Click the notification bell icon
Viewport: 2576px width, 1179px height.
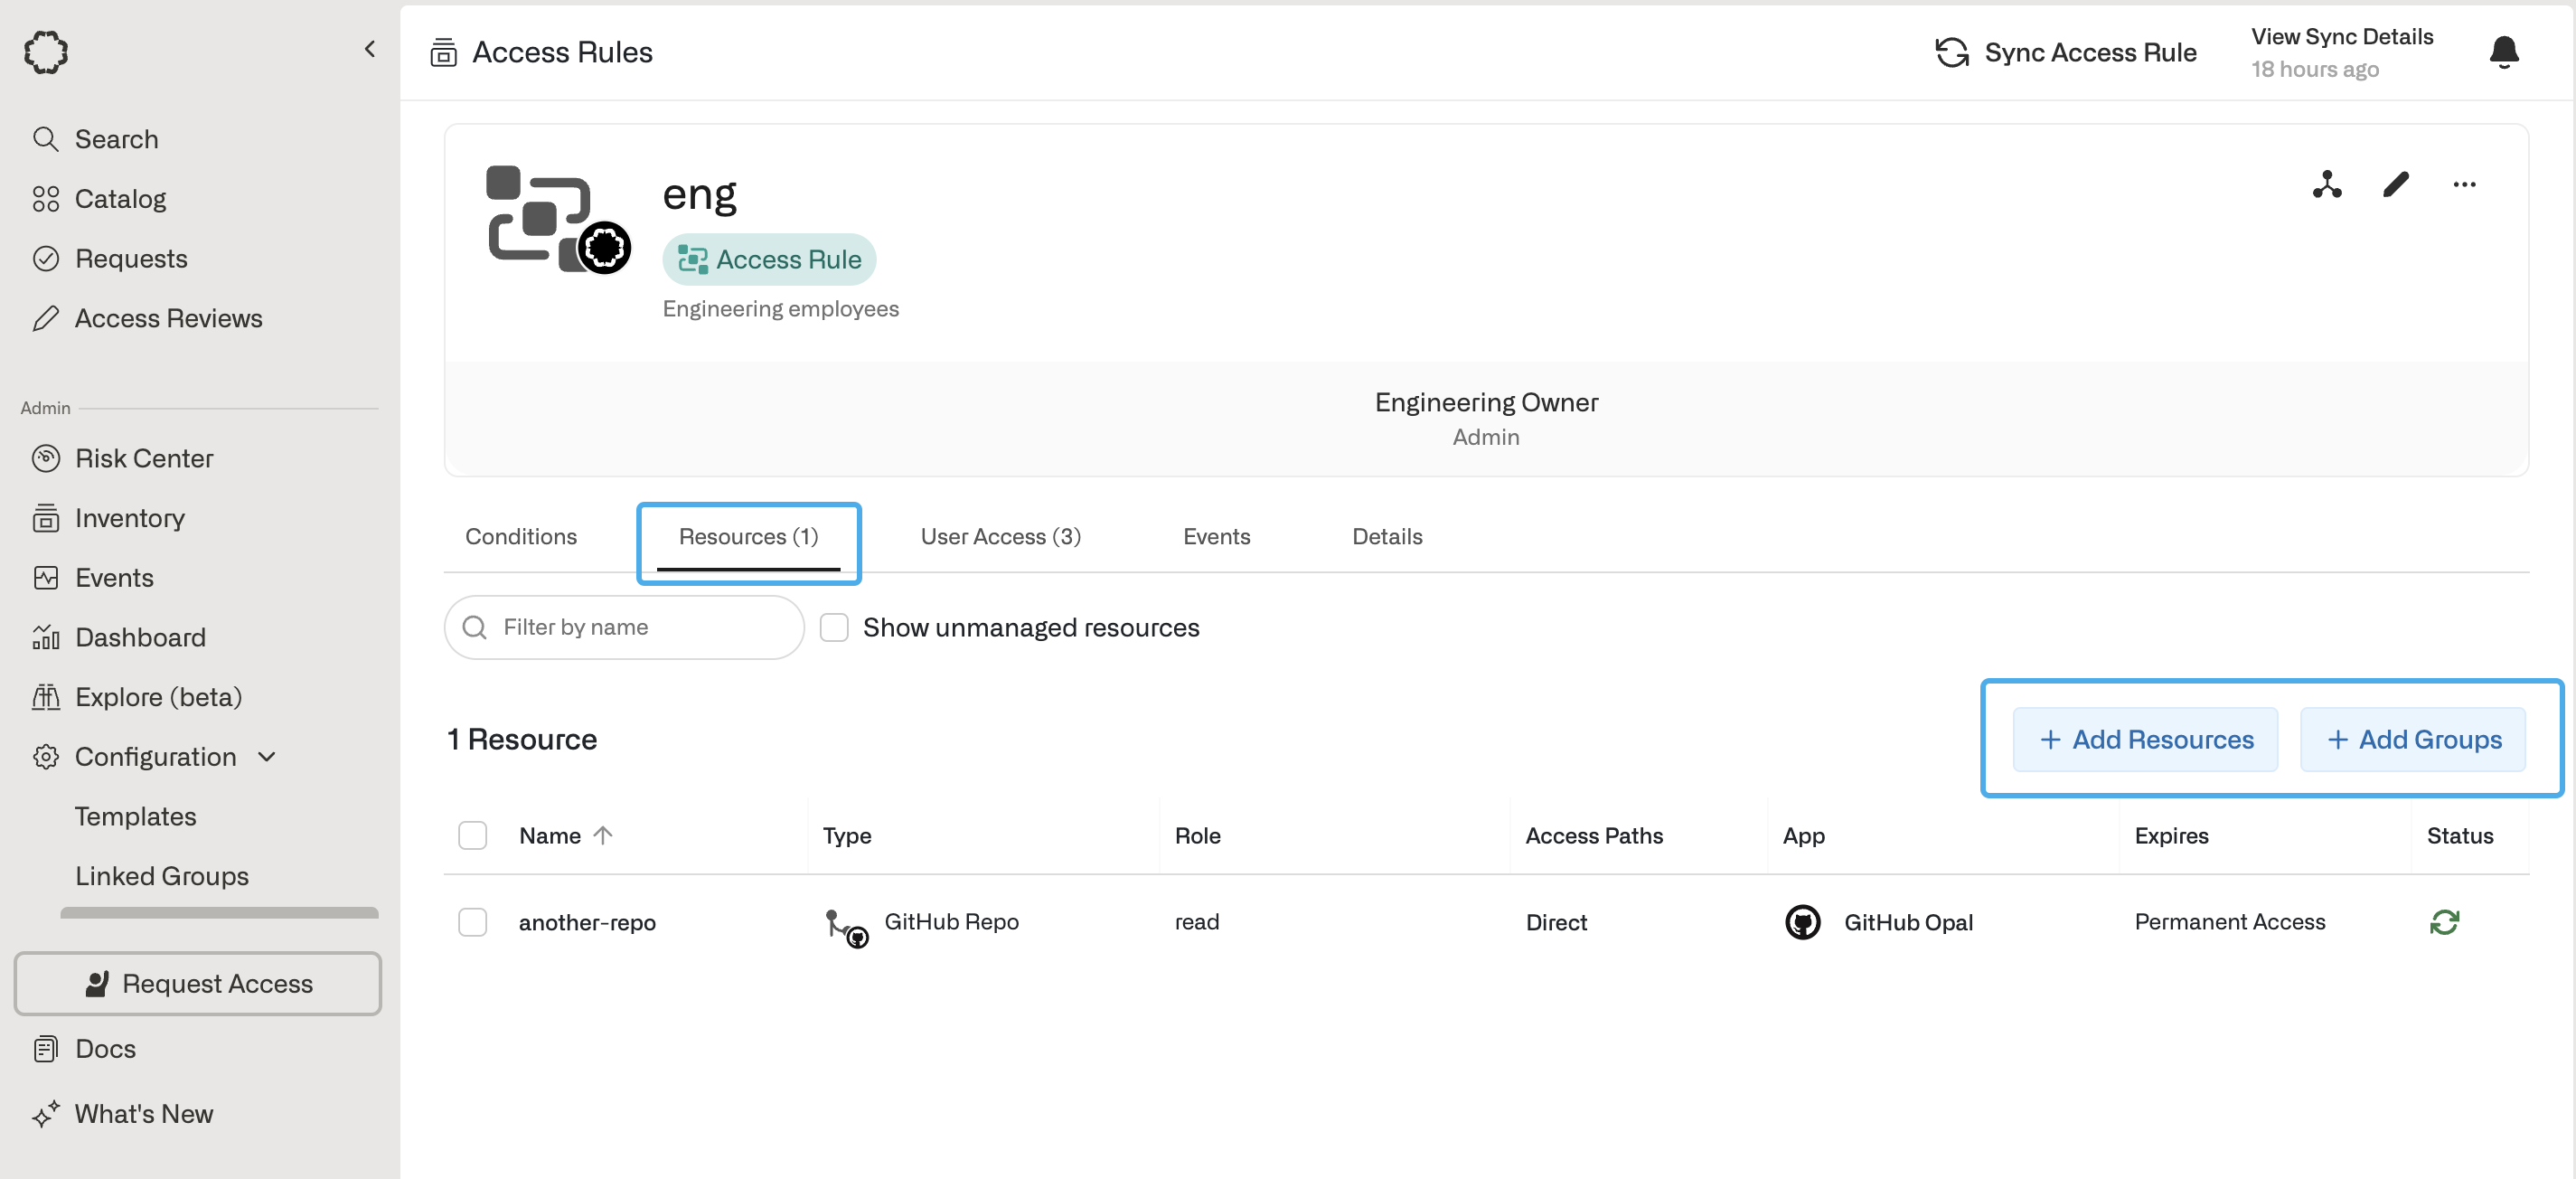click(2502, 52)
